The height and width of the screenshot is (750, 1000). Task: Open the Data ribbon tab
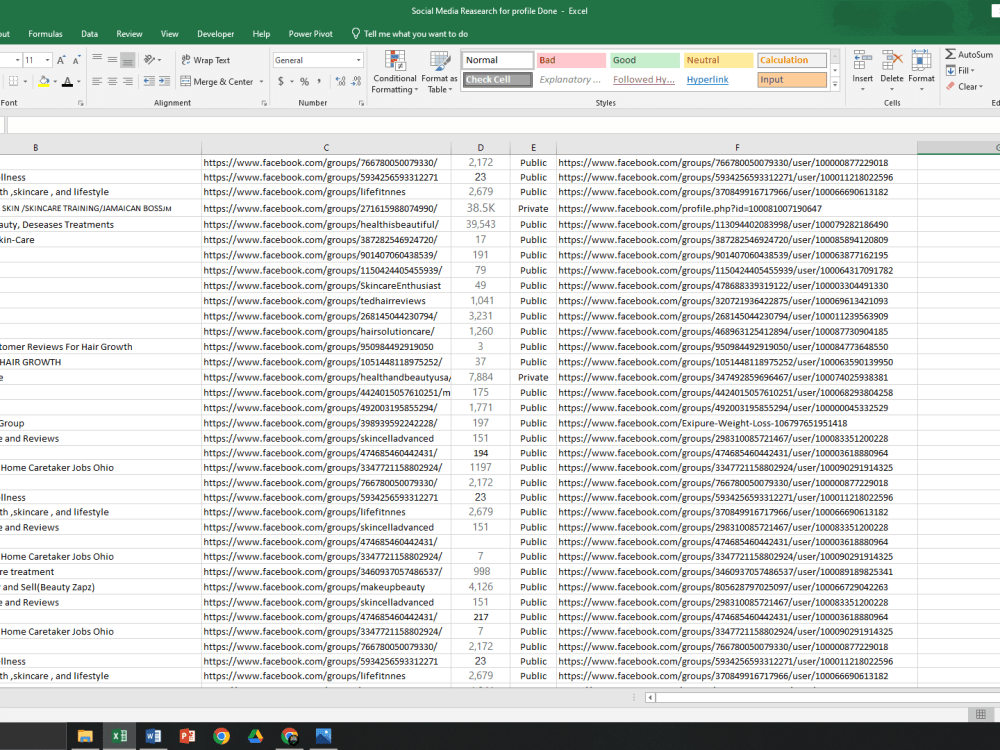[89, 34]
